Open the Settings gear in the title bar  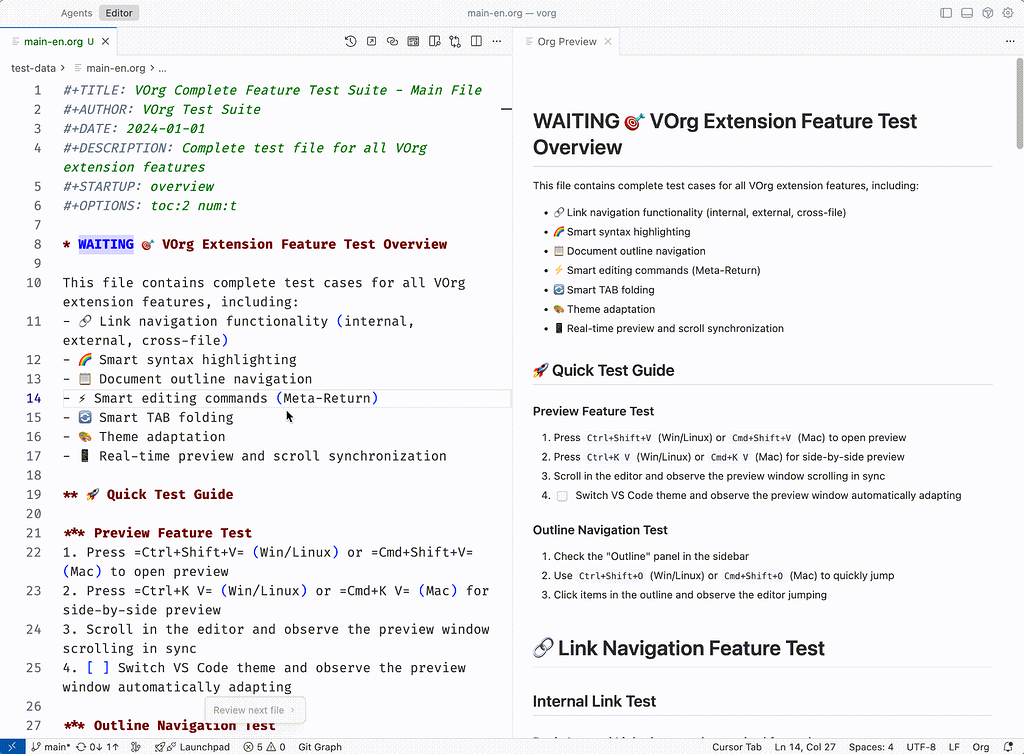1008,12
